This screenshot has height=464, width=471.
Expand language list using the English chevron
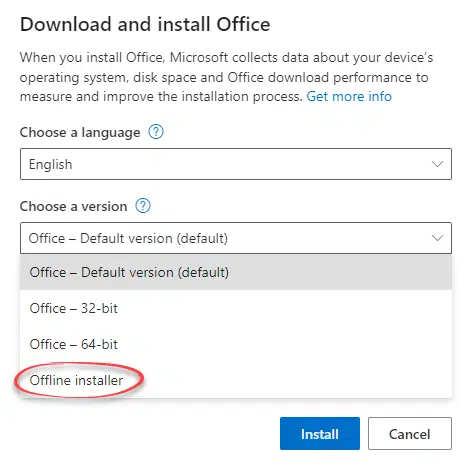point(437,164)
